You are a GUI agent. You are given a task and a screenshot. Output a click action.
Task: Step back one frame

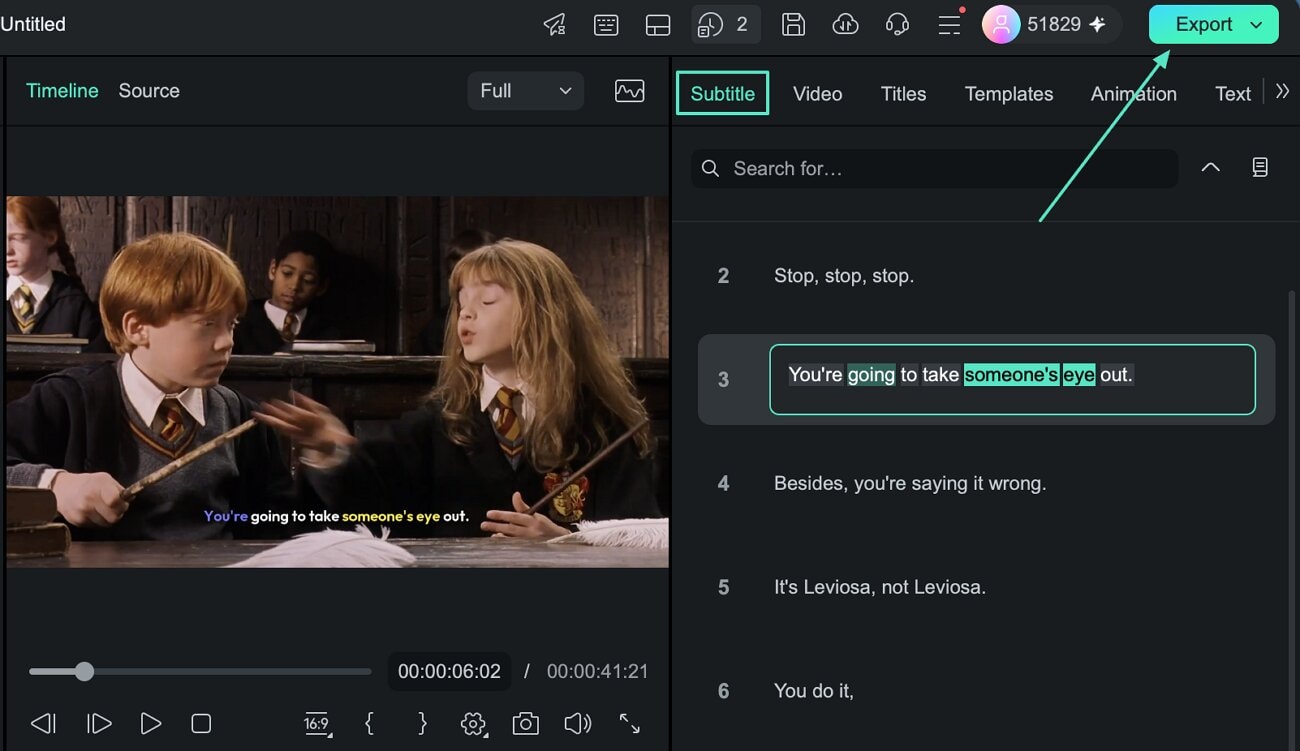click(x=43, y=723)
